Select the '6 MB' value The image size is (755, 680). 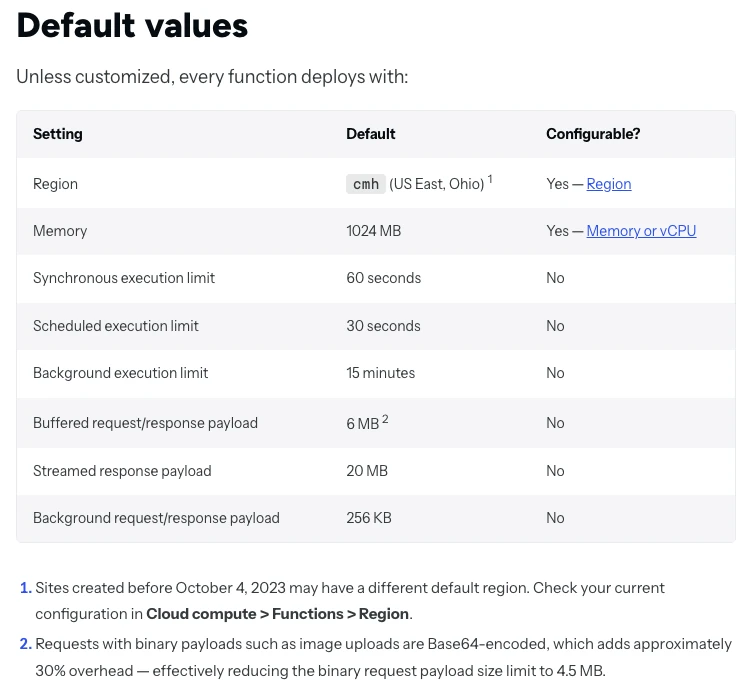(x=363, y=424)
